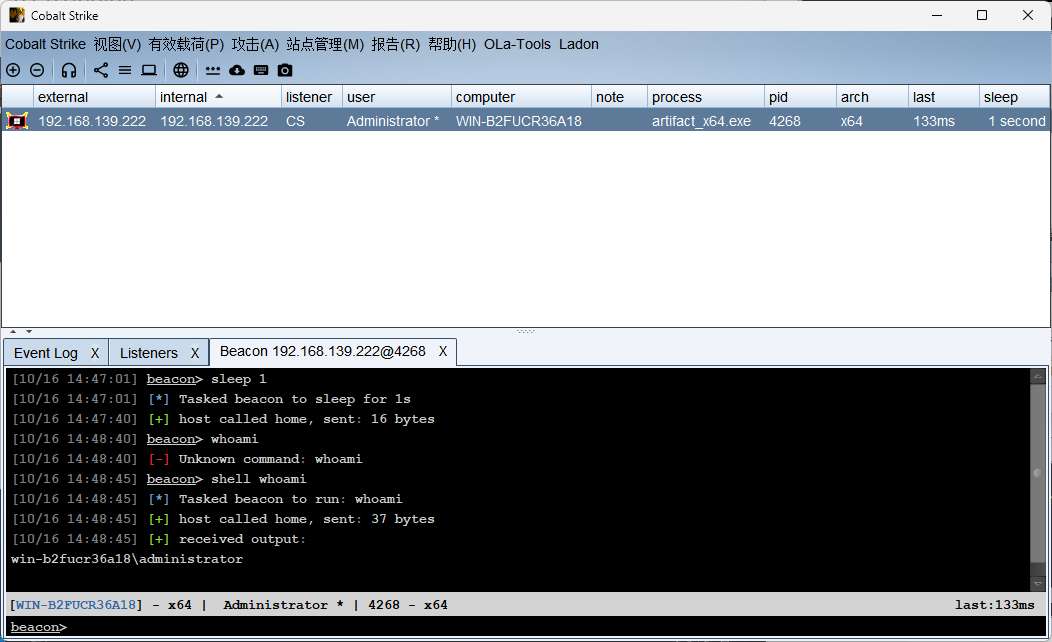This screenshot has height=642, width=1052.
Task: Open the 有效载荷(P) menu
Action: 187,44
